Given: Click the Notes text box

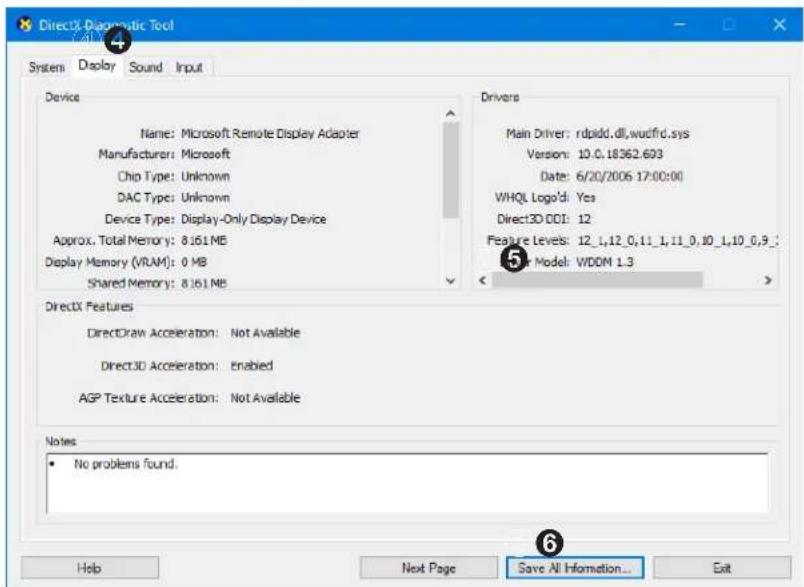Looking at the screenshot, I should point(407,483).
